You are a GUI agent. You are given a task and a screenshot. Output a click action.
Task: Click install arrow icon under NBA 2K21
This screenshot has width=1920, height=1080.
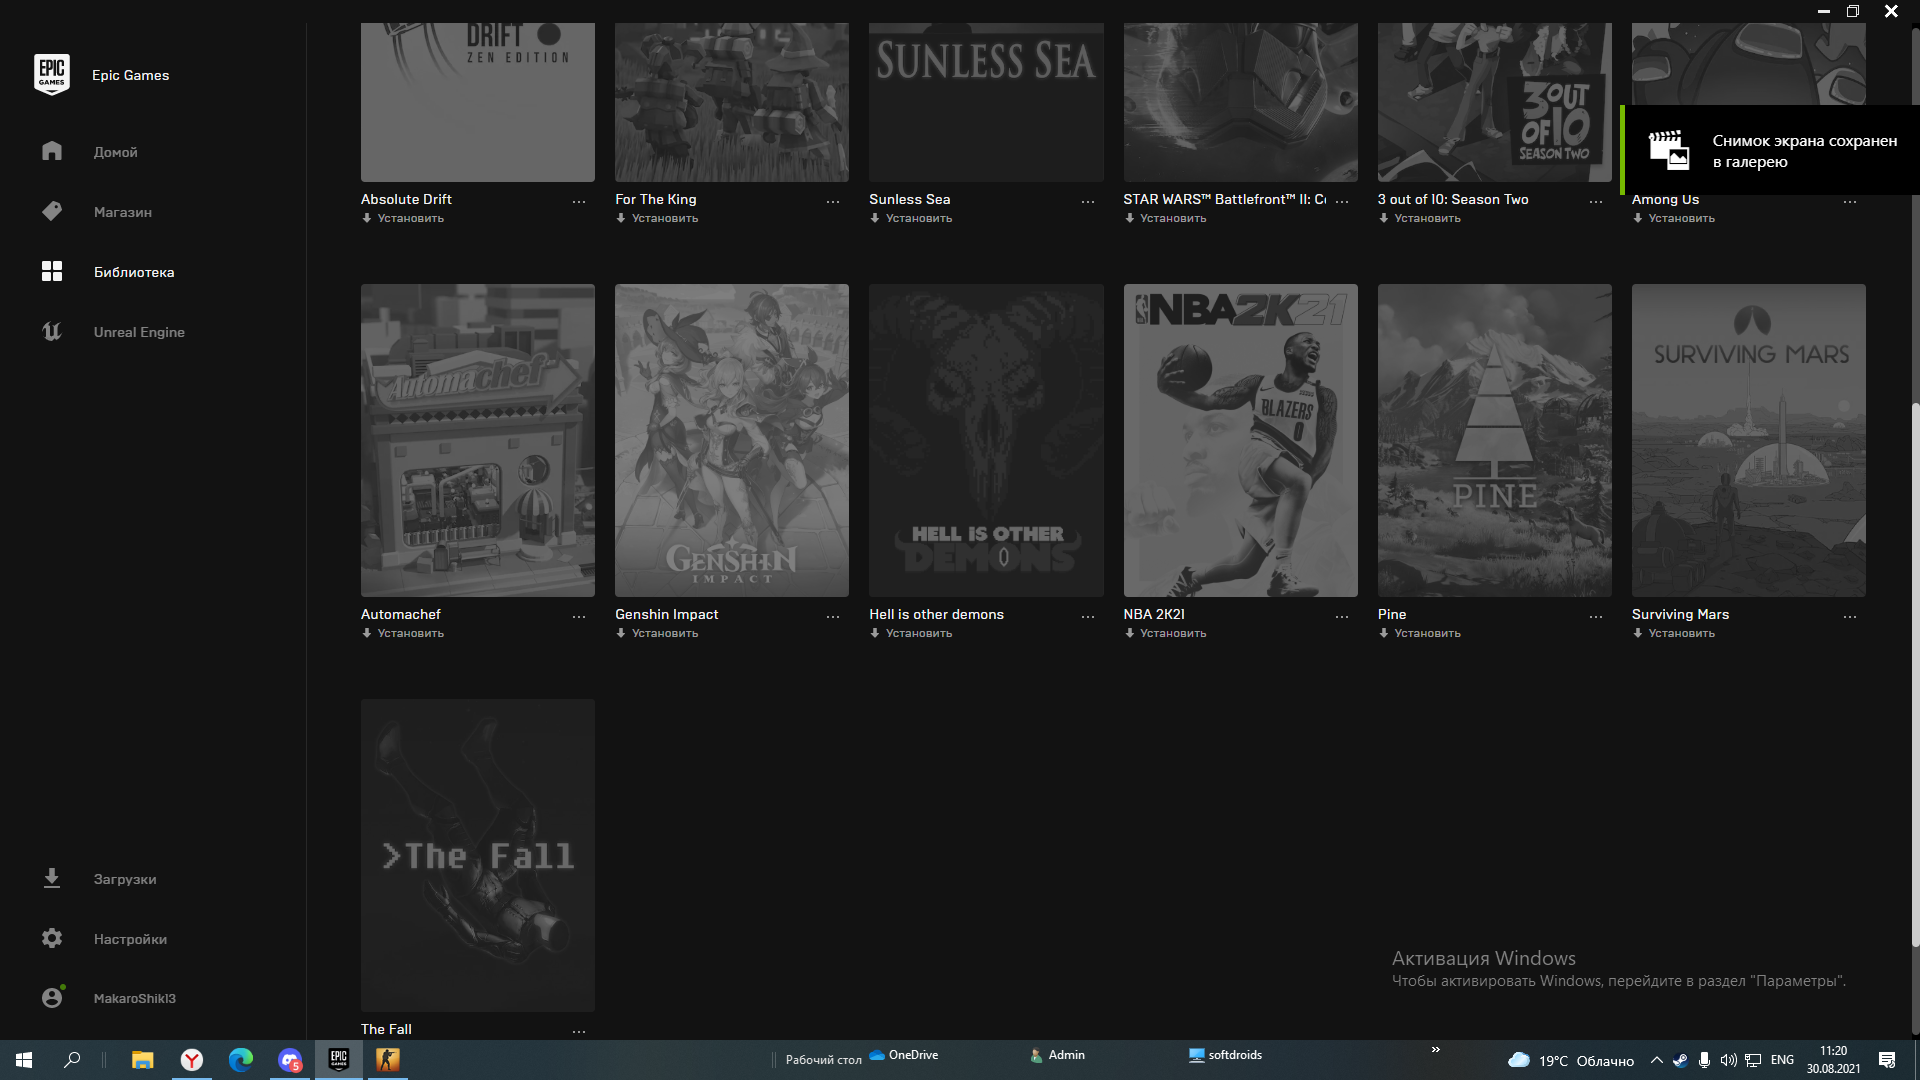[1129, 633]
